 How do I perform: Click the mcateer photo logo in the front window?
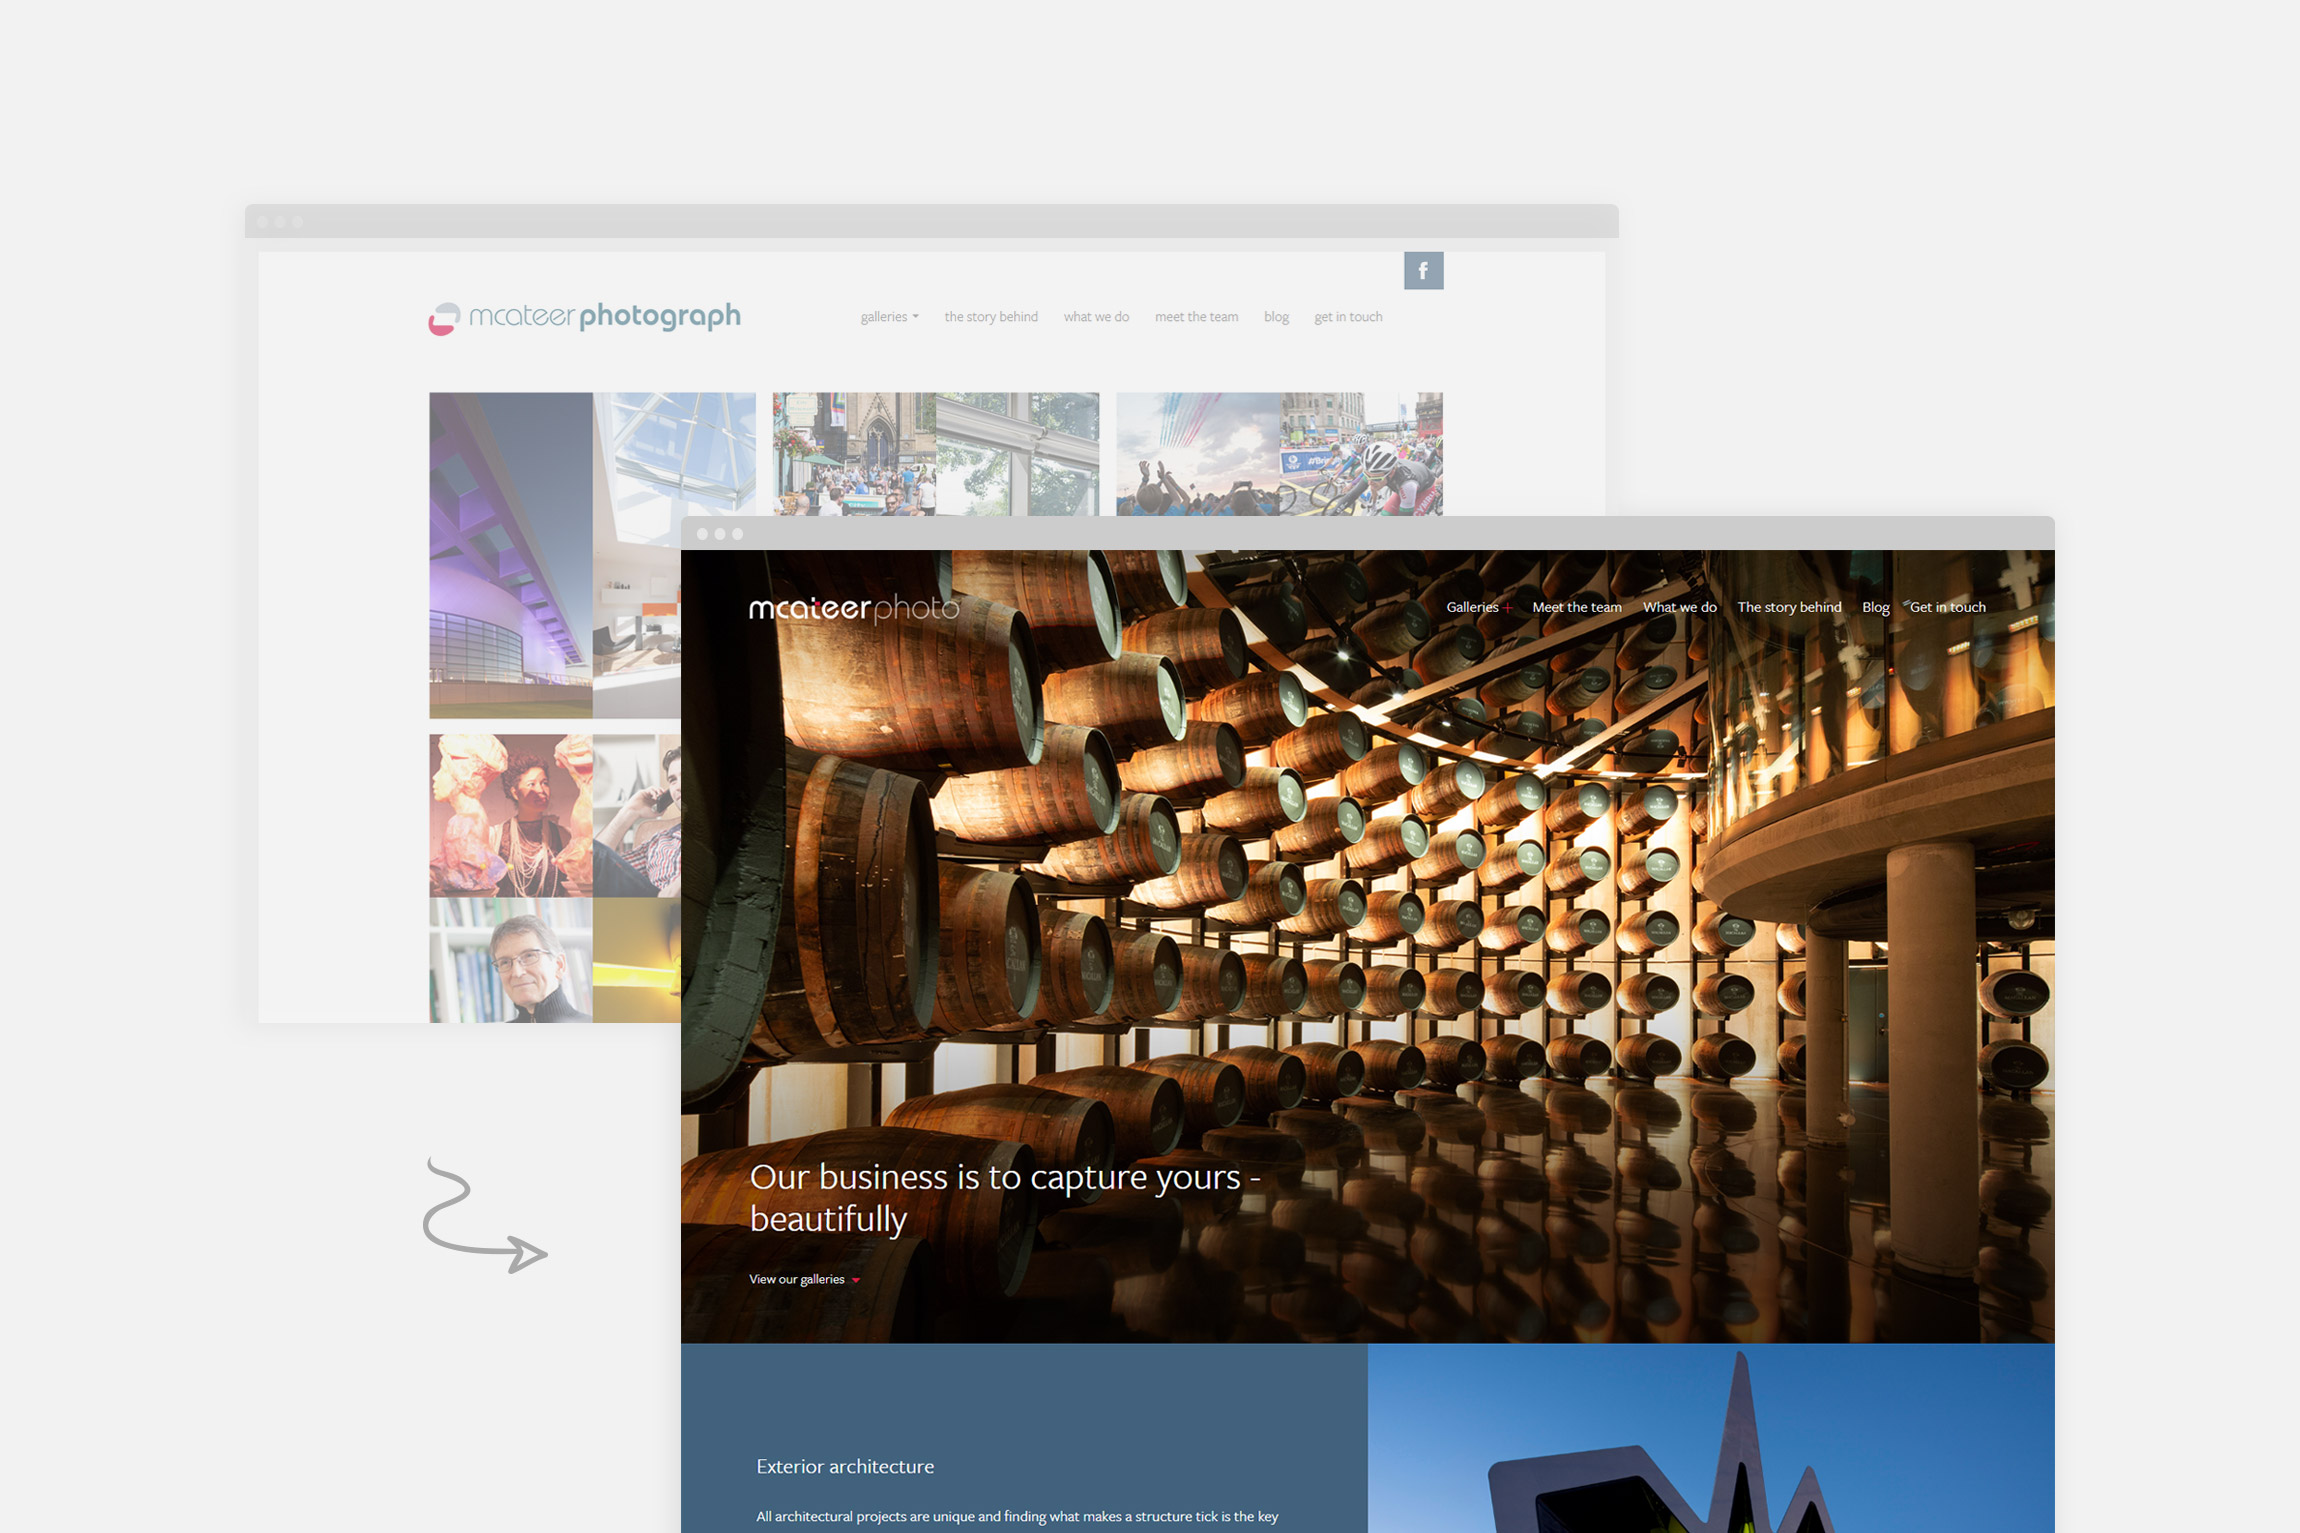pyautogui.click(x=854, y=608)
